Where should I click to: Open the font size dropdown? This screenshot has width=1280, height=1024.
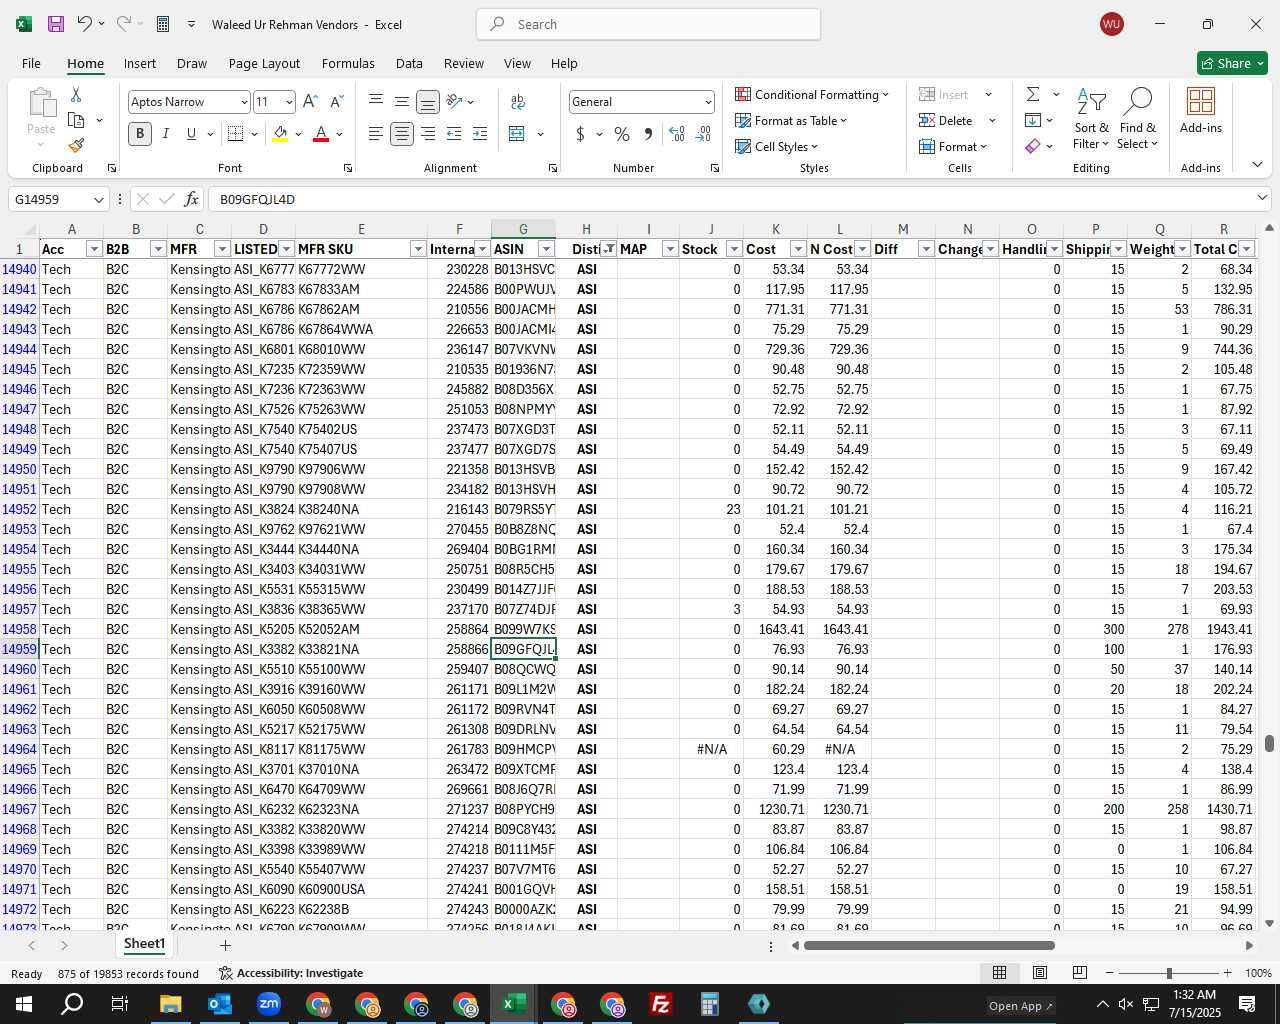[x=289, y=102]
